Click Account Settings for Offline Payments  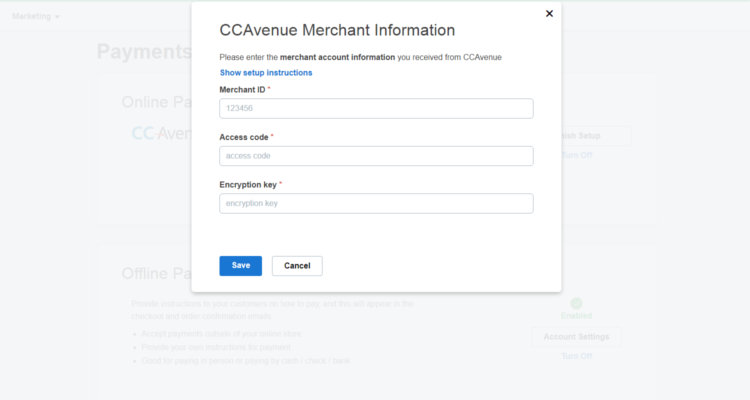pos(576,337)
